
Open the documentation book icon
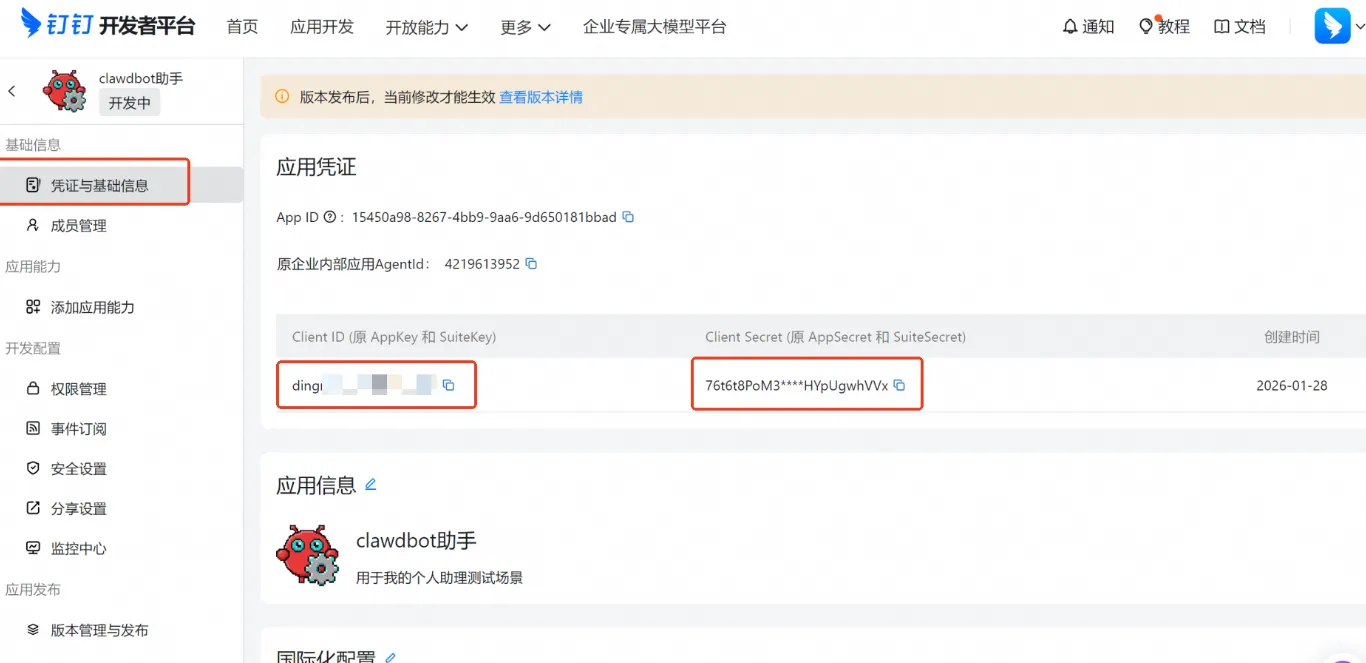[1221, 27]
